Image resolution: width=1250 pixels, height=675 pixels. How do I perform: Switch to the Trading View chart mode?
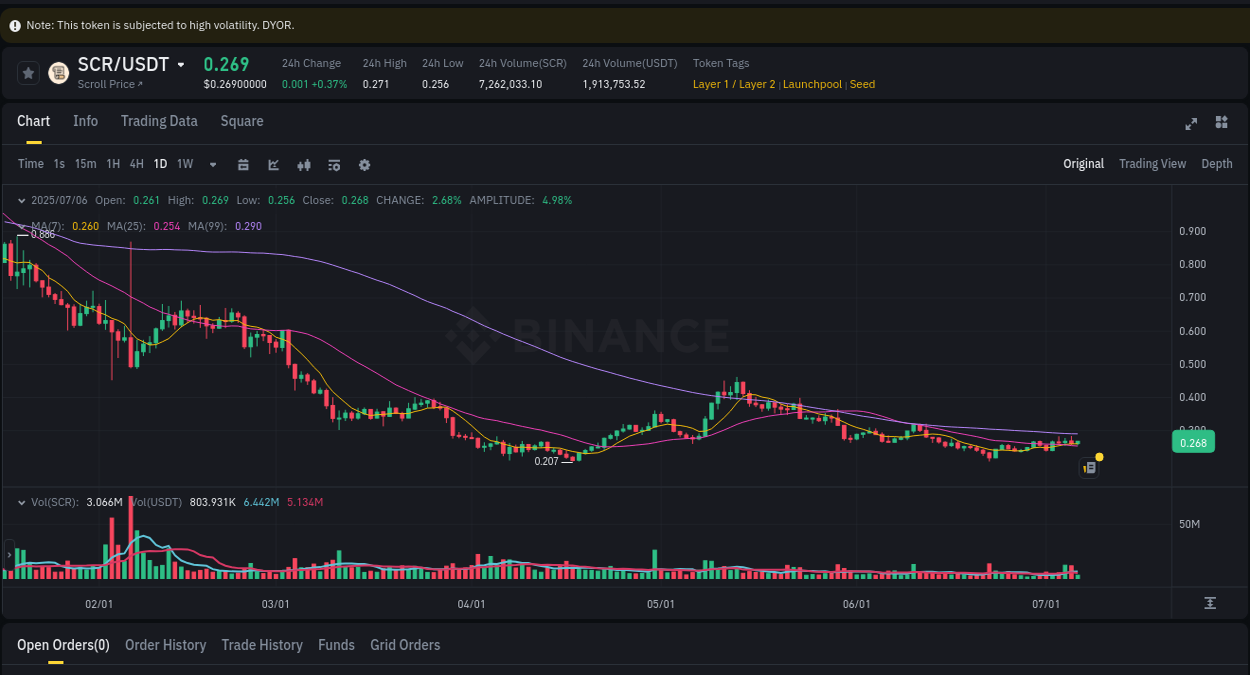click(x=1152, y=163)
